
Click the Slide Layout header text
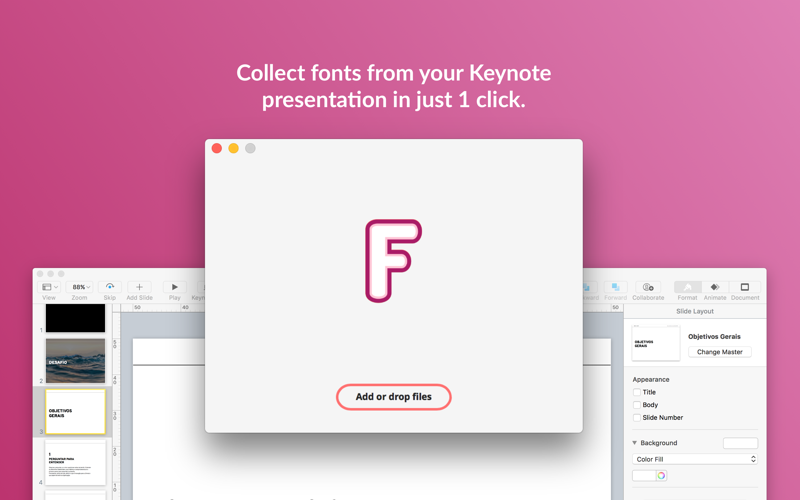click(x=695, y=311)
